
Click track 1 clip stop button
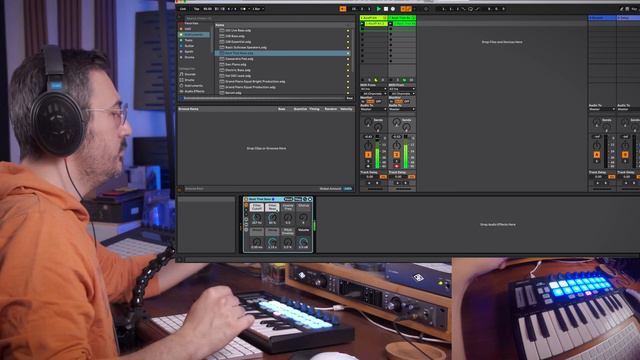pyautogui.click(x=362, y=80)
